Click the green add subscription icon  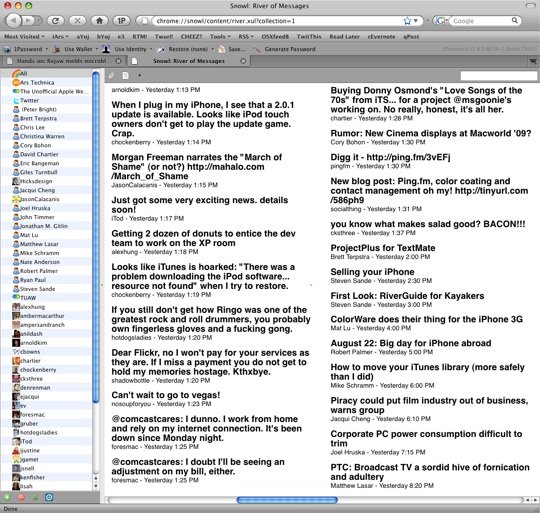pos(7,497)
